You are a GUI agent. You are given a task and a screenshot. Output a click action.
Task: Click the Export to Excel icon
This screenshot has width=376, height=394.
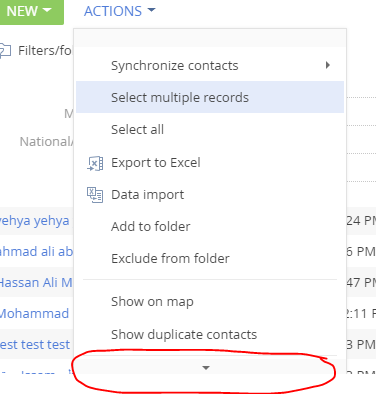[x=95, y=163]
